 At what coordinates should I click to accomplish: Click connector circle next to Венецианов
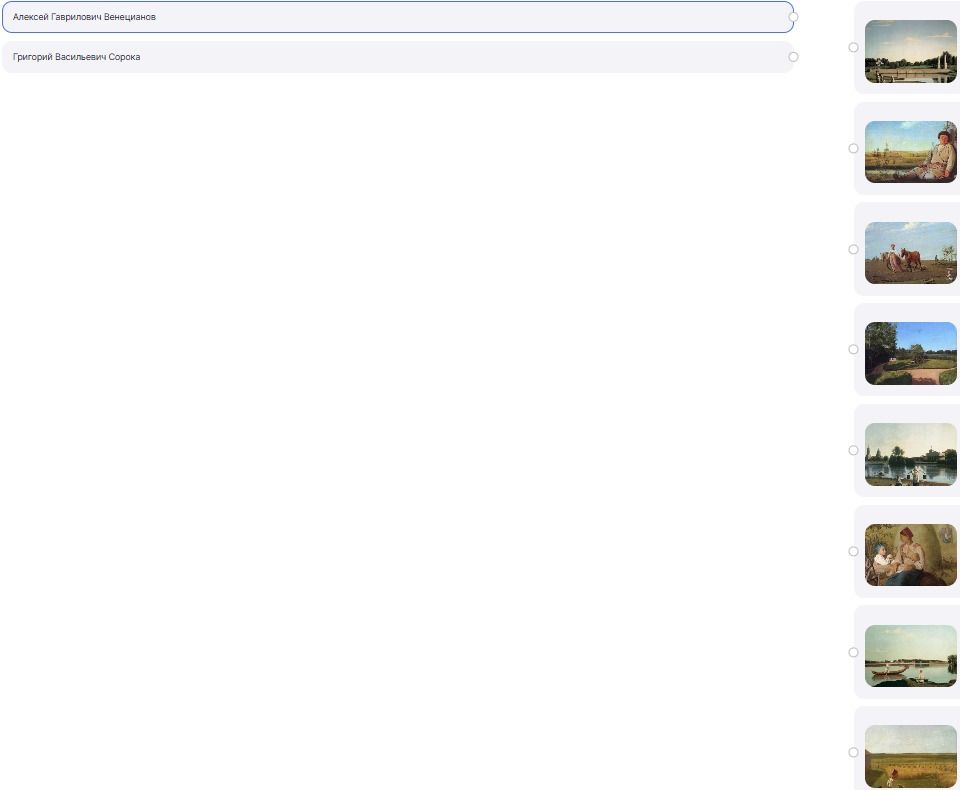click(793, 17)
